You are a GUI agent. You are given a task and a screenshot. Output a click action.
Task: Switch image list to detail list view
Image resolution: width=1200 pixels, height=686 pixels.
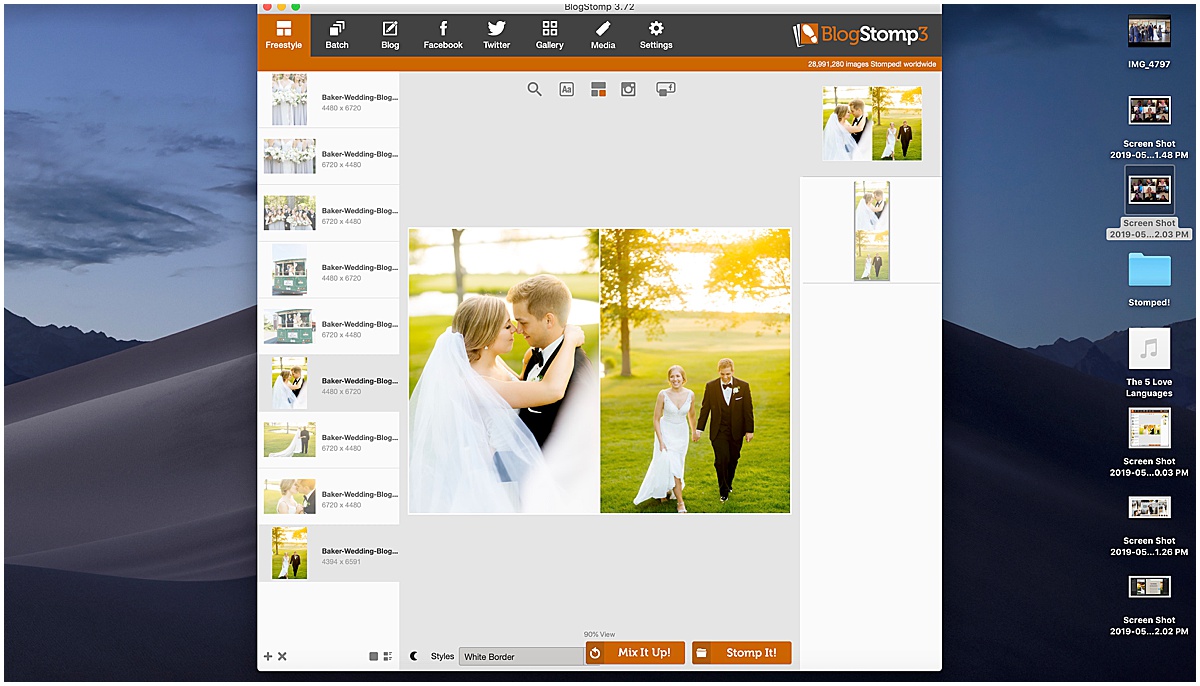point(388,656)
